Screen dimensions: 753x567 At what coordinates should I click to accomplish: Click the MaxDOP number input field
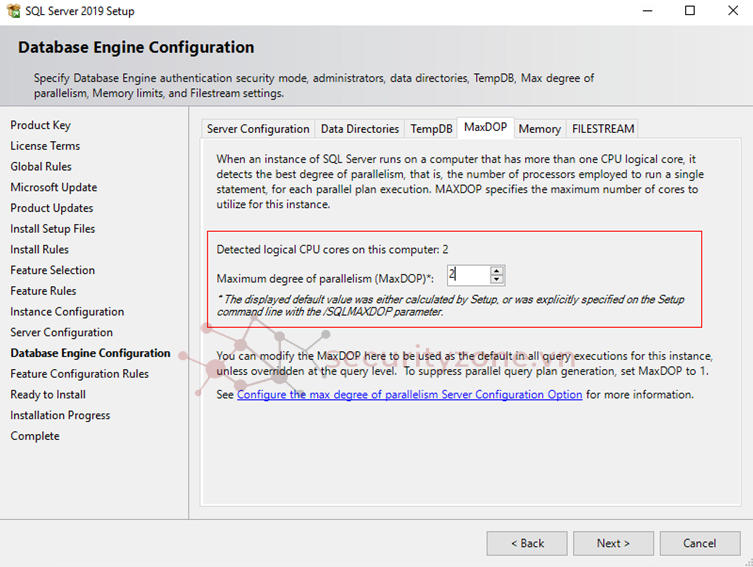pyautogui.click(x=467, y=275)
